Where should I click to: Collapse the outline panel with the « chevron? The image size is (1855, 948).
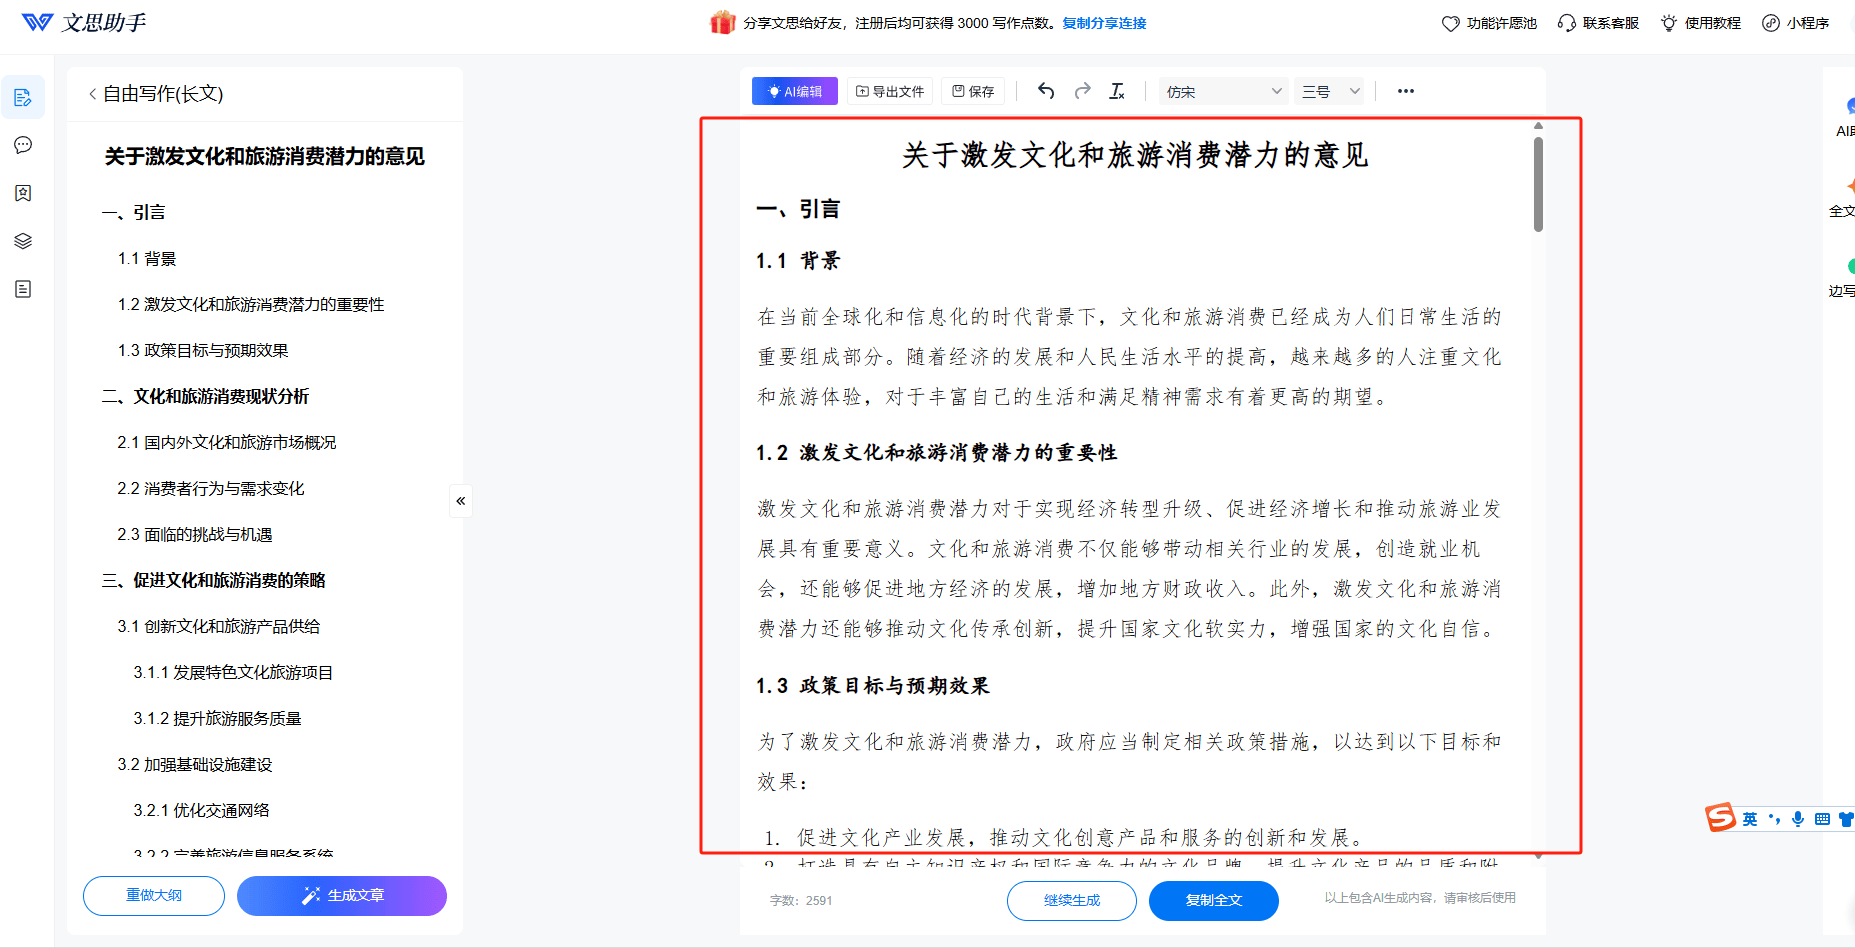tap(460, 500)
